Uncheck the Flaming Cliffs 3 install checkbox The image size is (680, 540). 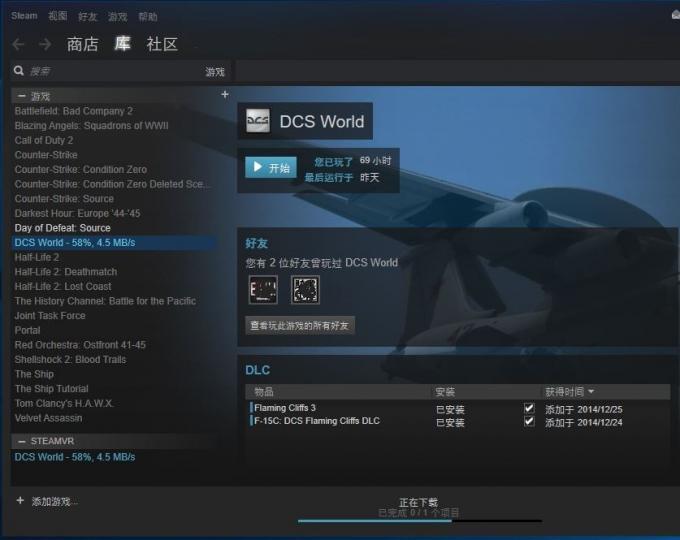[x=529, y=409]
